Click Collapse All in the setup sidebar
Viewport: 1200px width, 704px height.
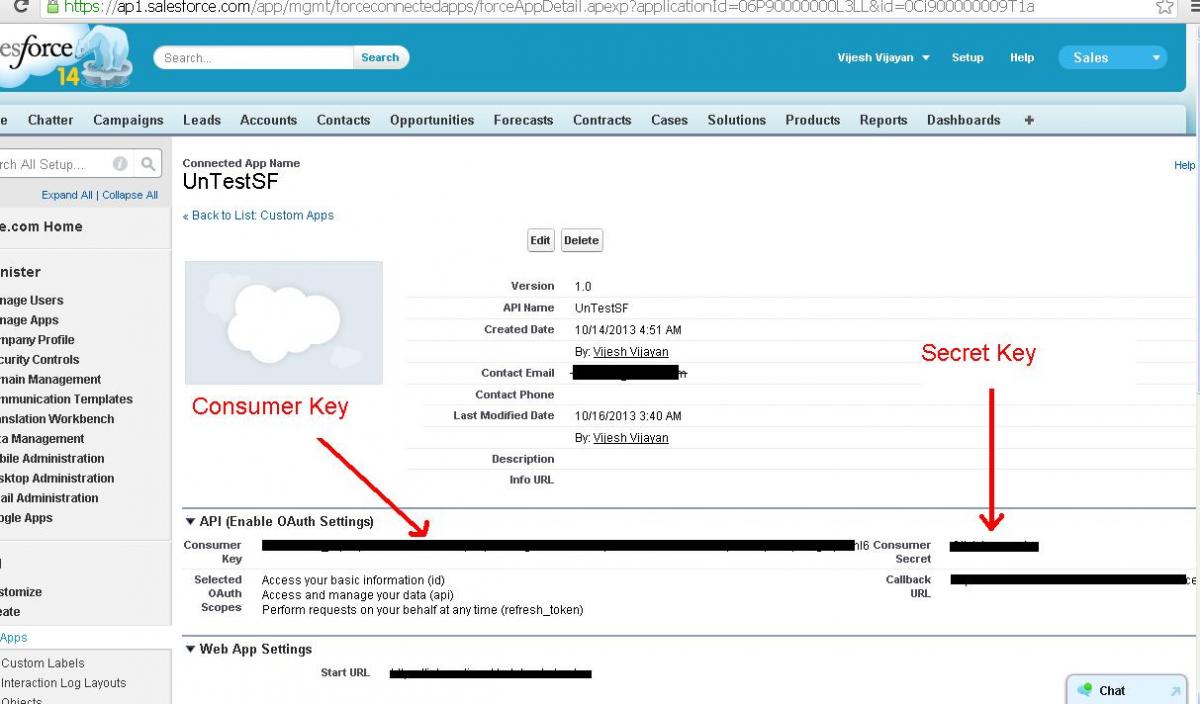coord(130,195)
